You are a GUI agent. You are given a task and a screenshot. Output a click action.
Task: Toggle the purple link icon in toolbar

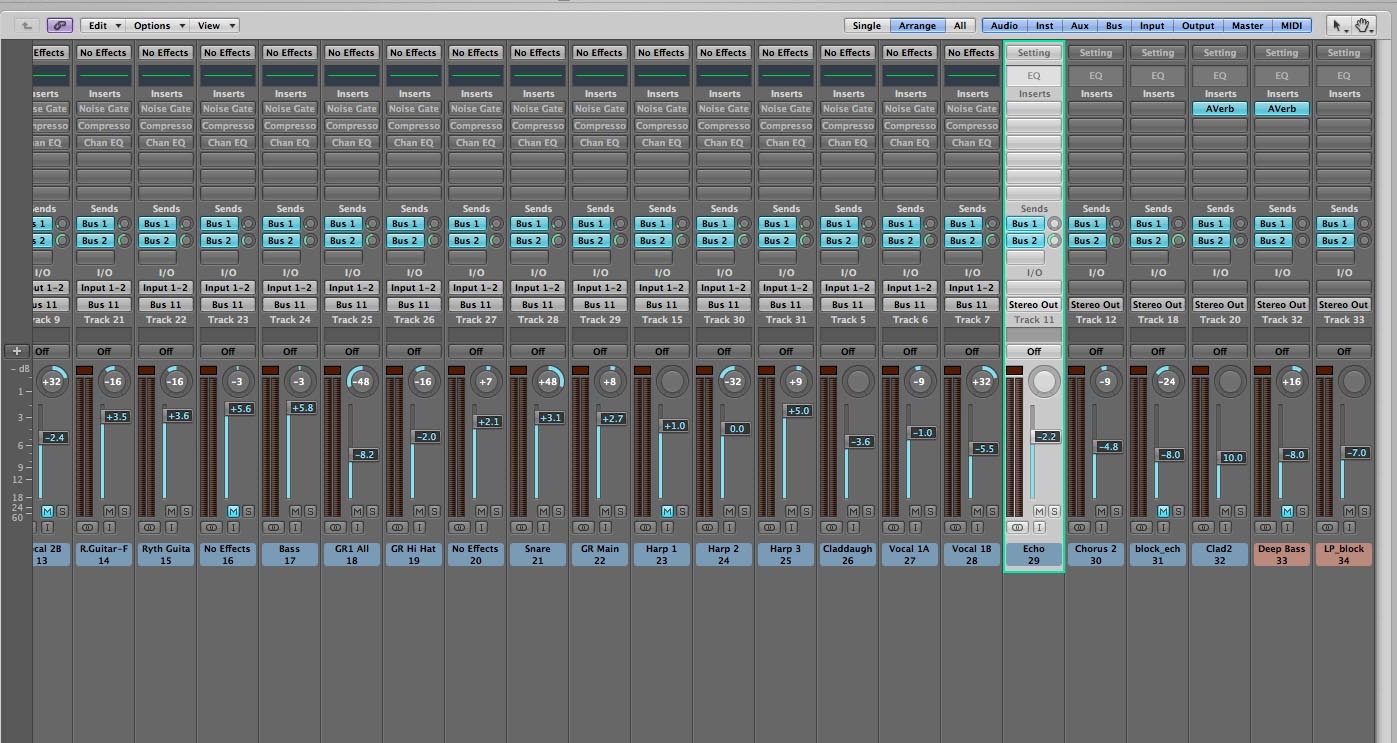[x=59, y=25]
